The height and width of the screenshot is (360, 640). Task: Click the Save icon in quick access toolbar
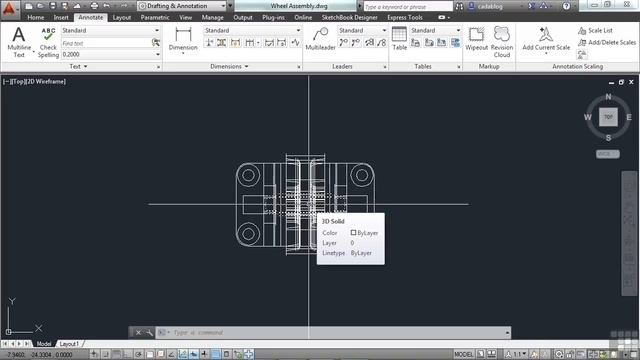click(53, 6)
